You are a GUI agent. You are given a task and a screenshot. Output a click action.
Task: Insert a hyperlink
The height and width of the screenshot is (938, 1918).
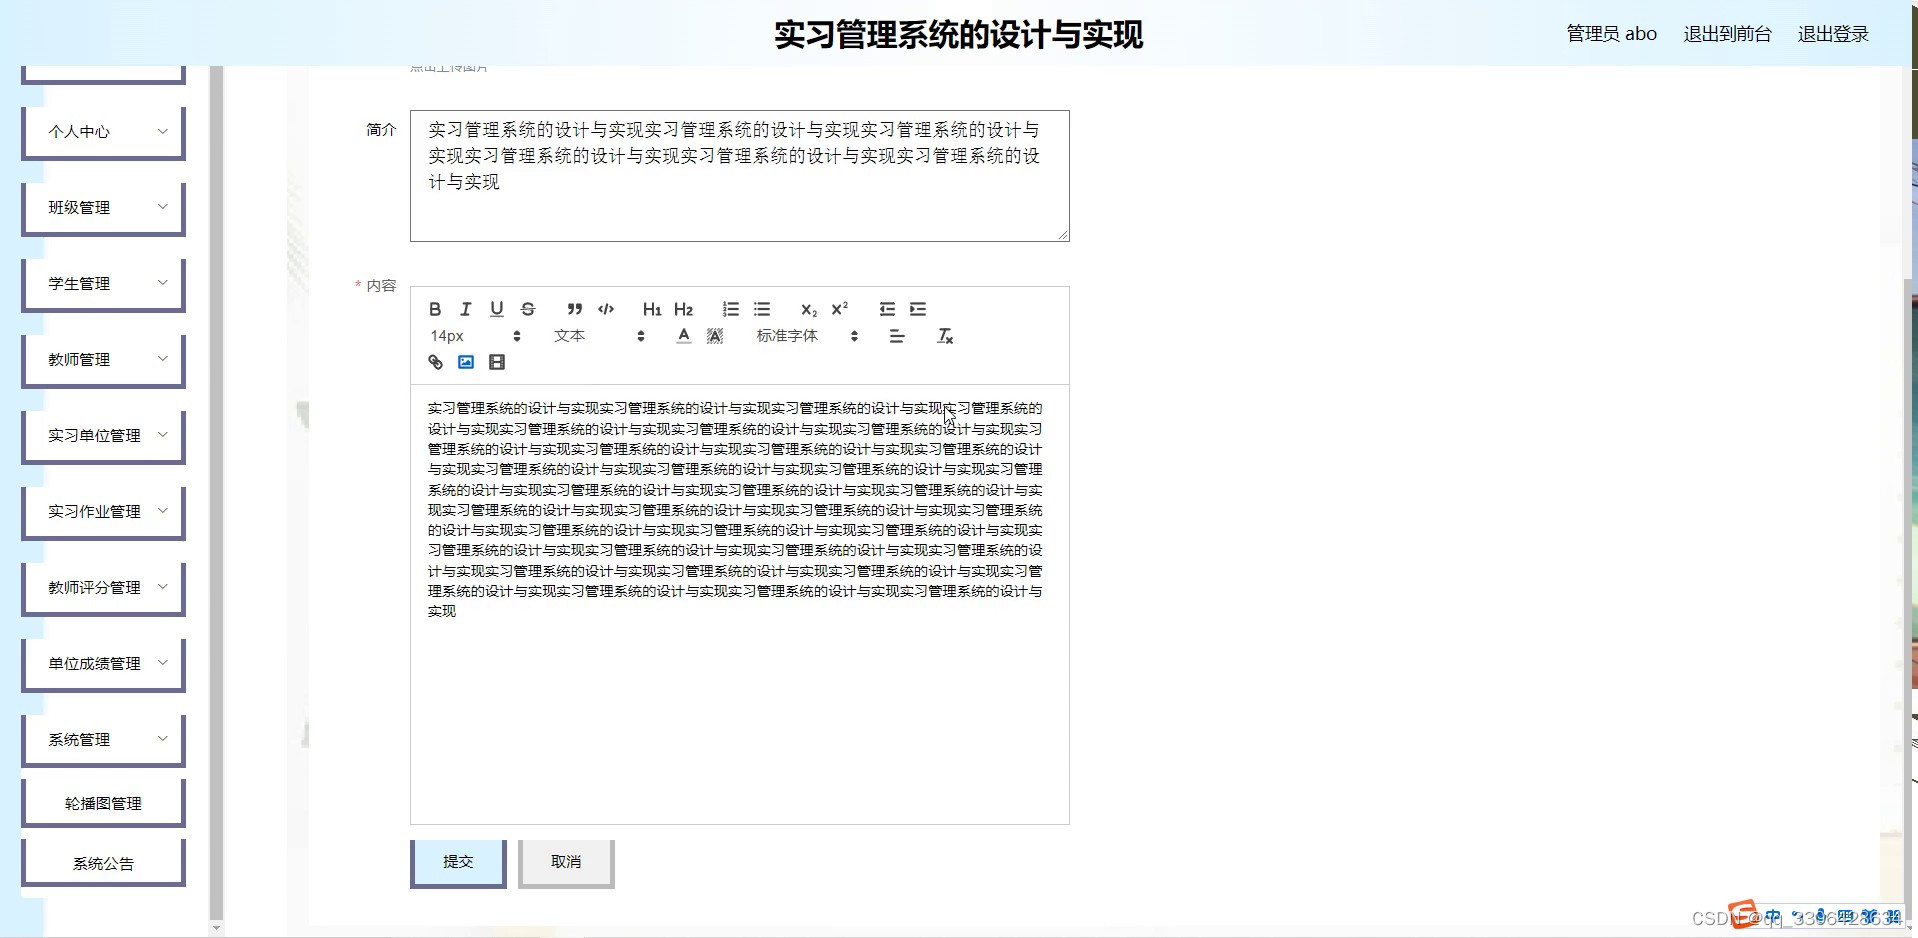435,362
